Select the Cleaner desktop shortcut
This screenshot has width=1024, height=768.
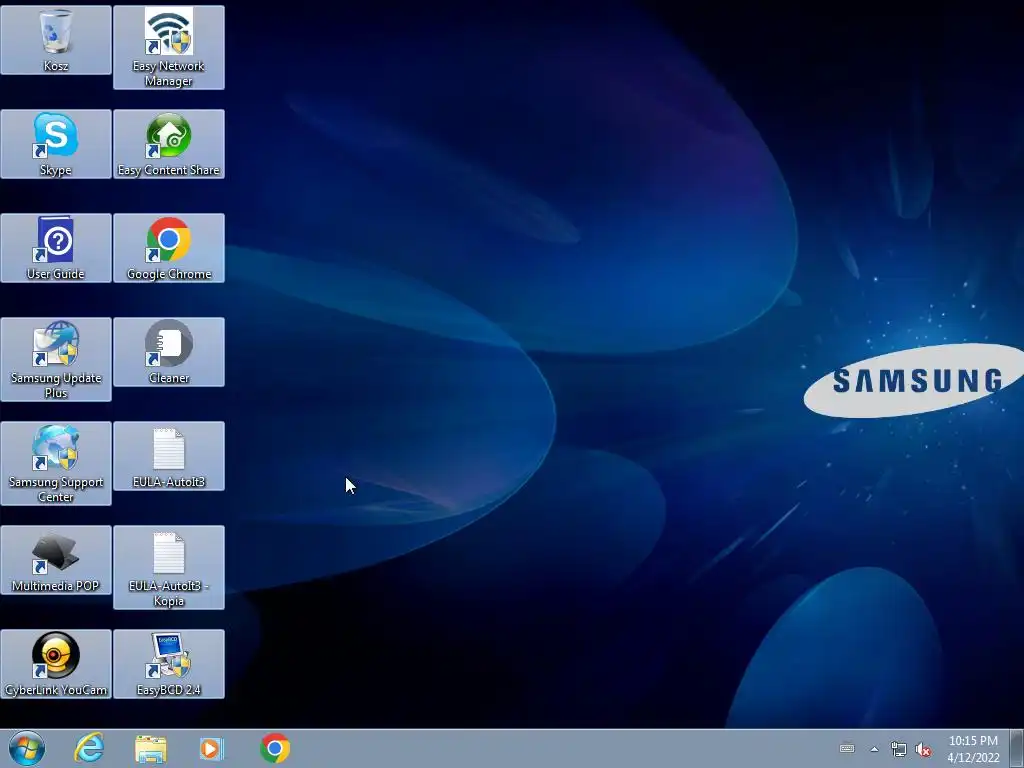(168, 351)
